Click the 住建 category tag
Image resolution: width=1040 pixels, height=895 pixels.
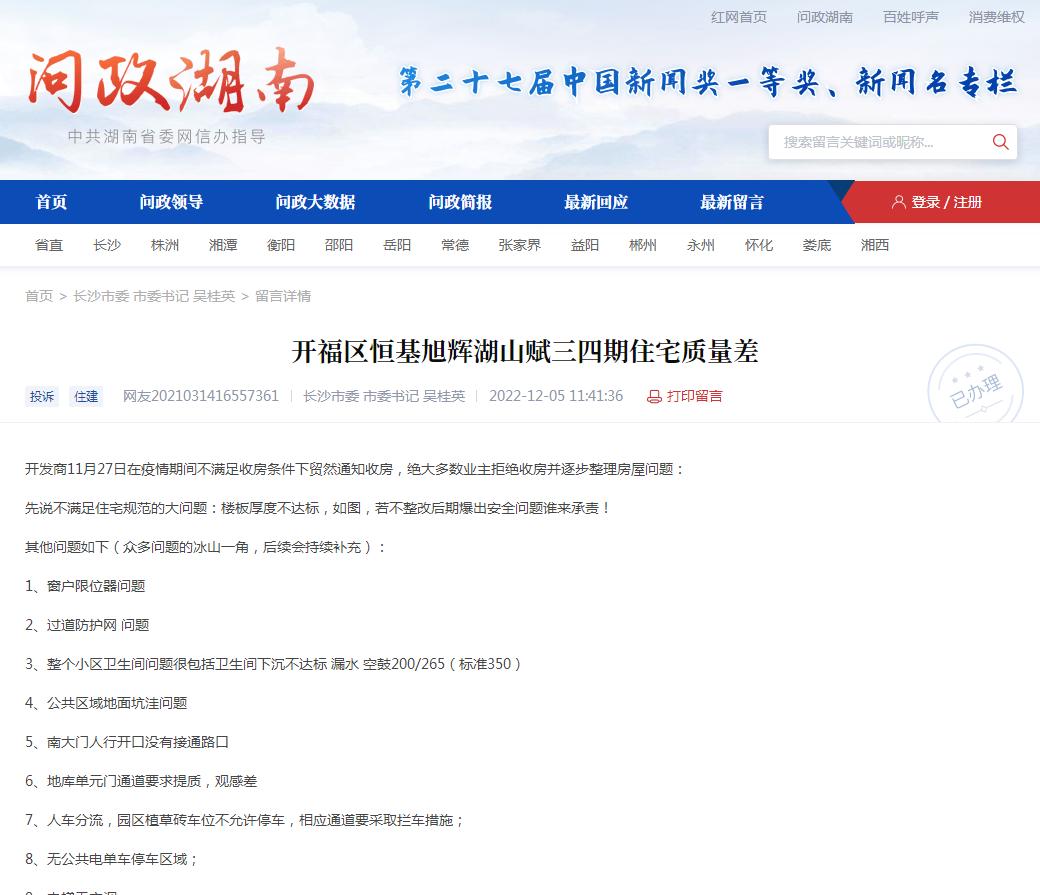[x=86, y=396]
